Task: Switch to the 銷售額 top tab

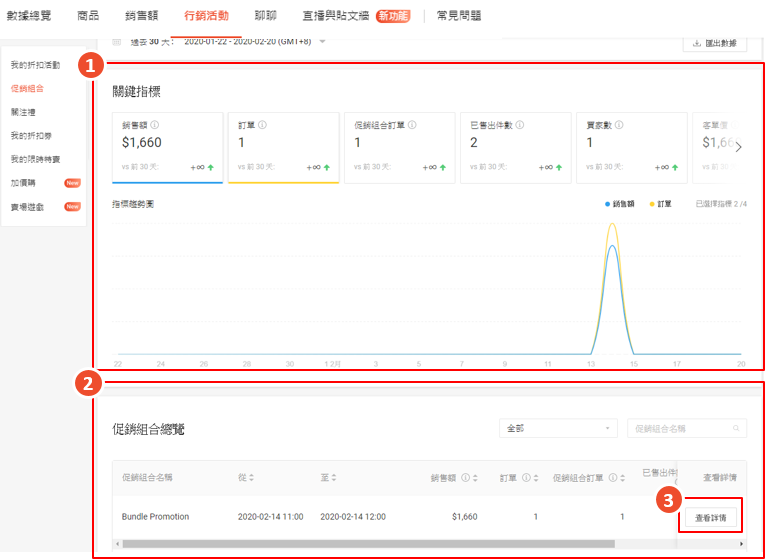Action: [140, 16]
